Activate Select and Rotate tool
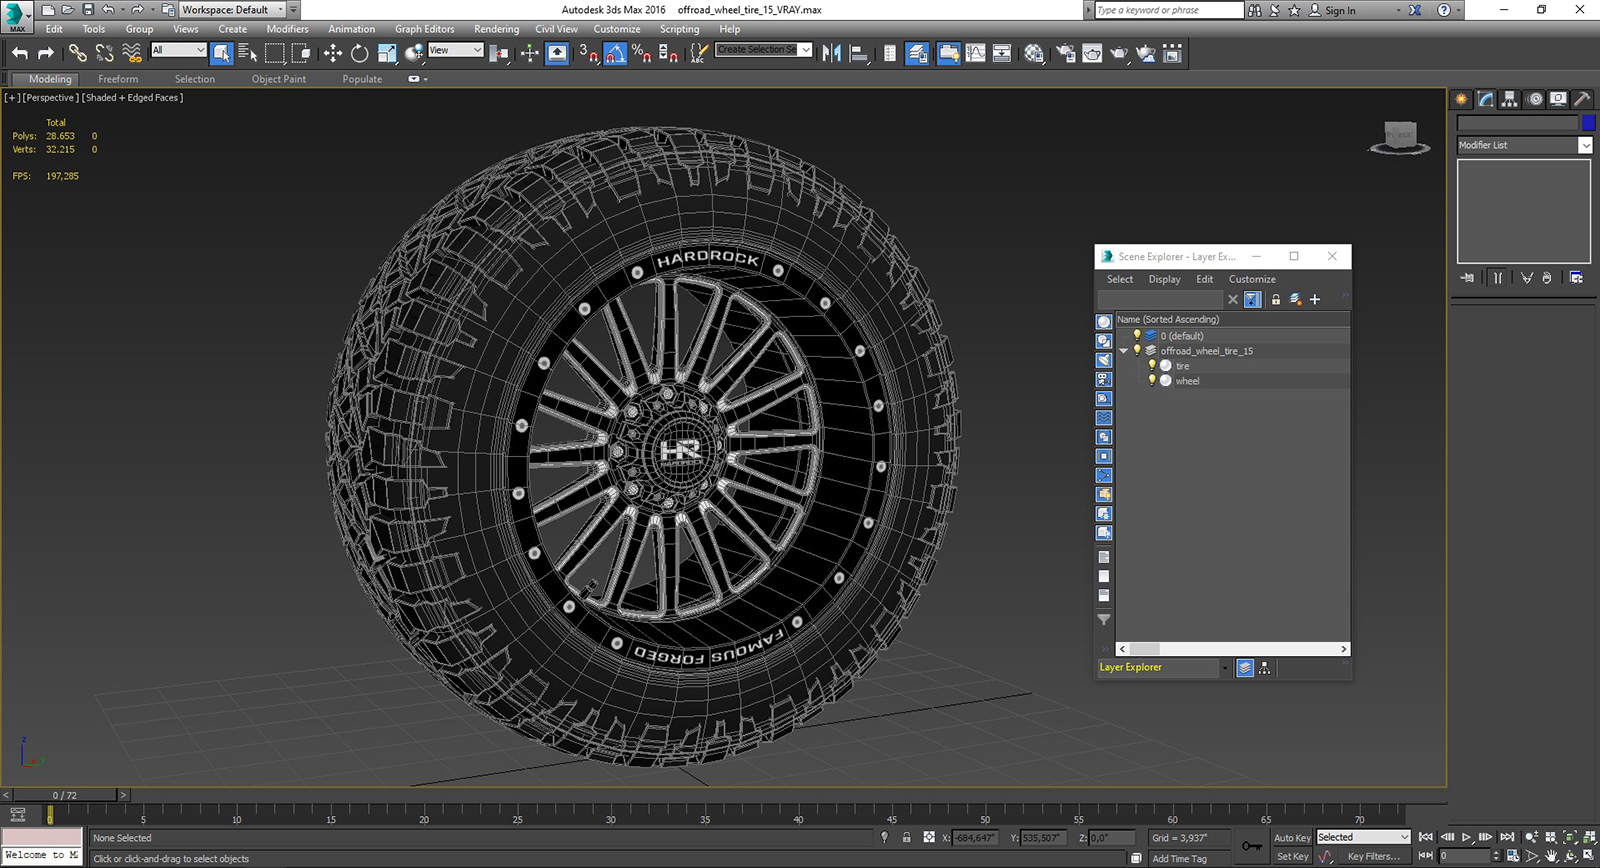Screen dimensions: 1600x868 point(359,53)
